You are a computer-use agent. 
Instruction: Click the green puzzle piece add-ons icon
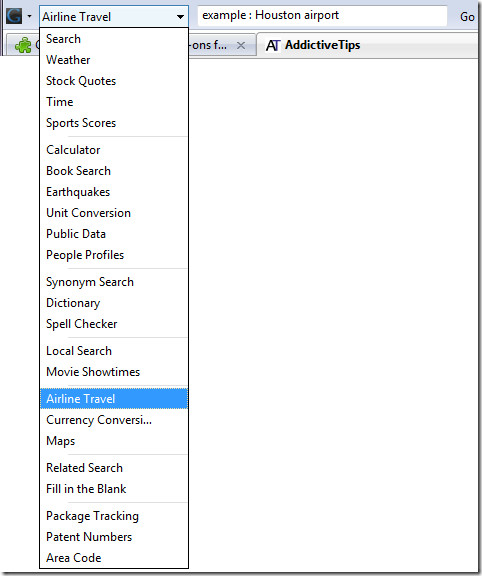pyautogui.click(x=23, y=45)
